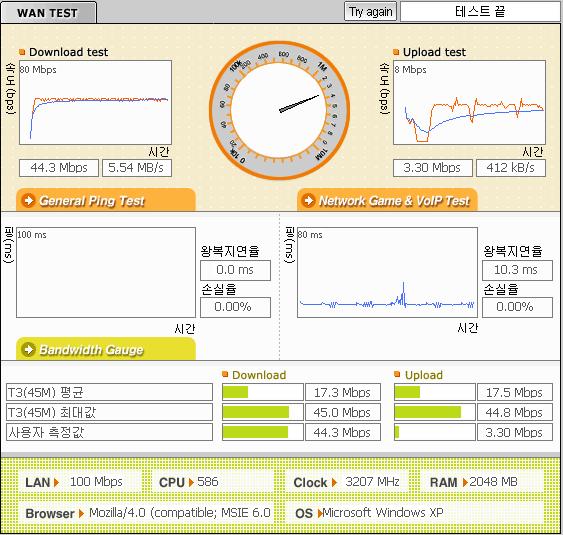Click the 412 kB/s upload rate field
The height and width of the screenshot is (535, 563).
[511, 168]
